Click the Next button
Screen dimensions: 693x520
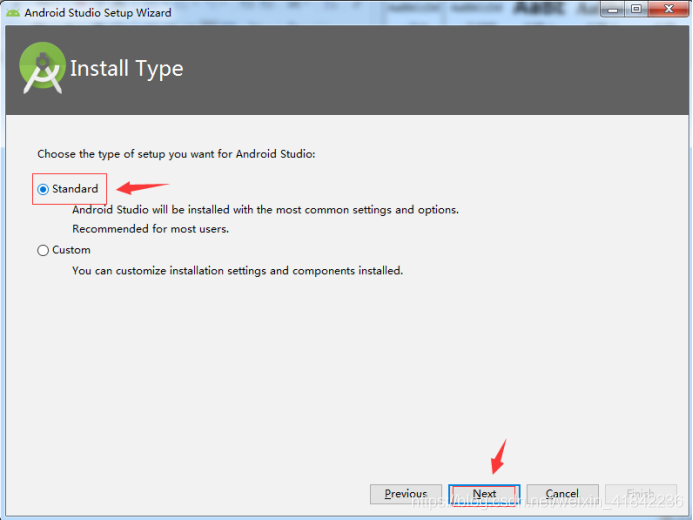(x=484, y=493)
